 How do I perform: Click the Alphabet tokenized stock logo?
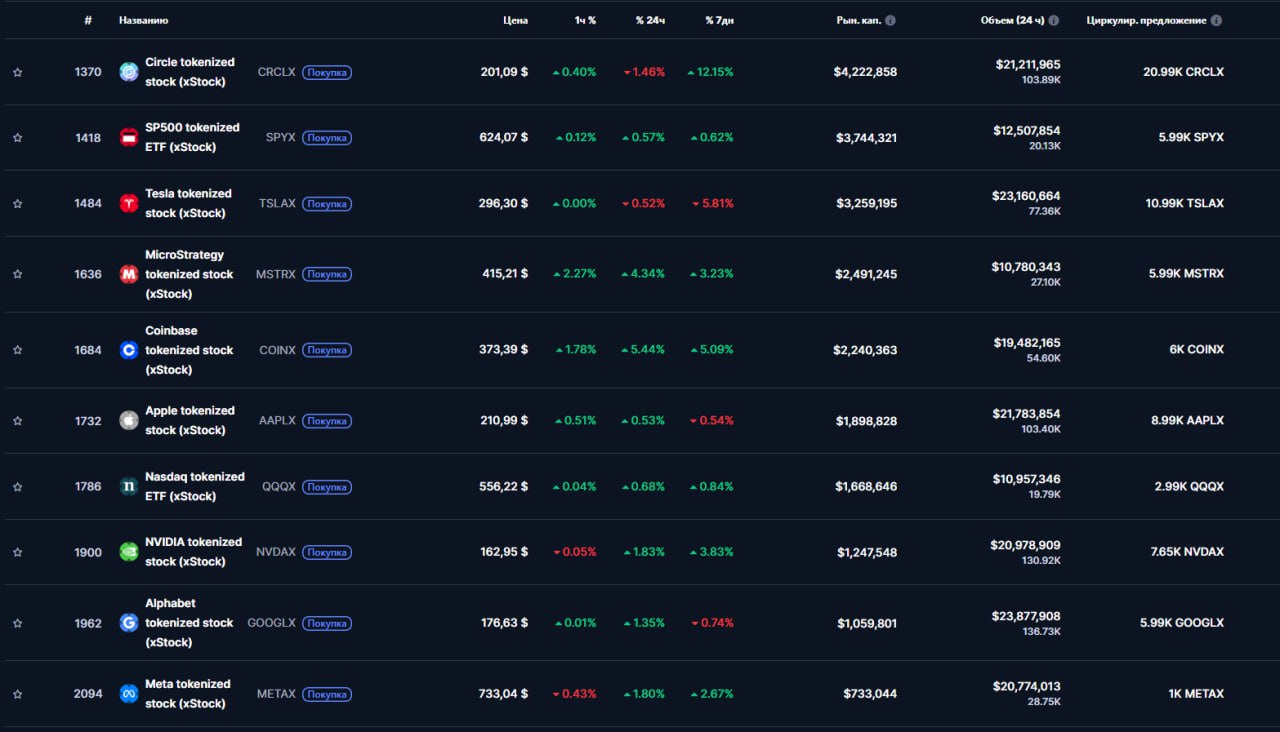tap(128, 623)
